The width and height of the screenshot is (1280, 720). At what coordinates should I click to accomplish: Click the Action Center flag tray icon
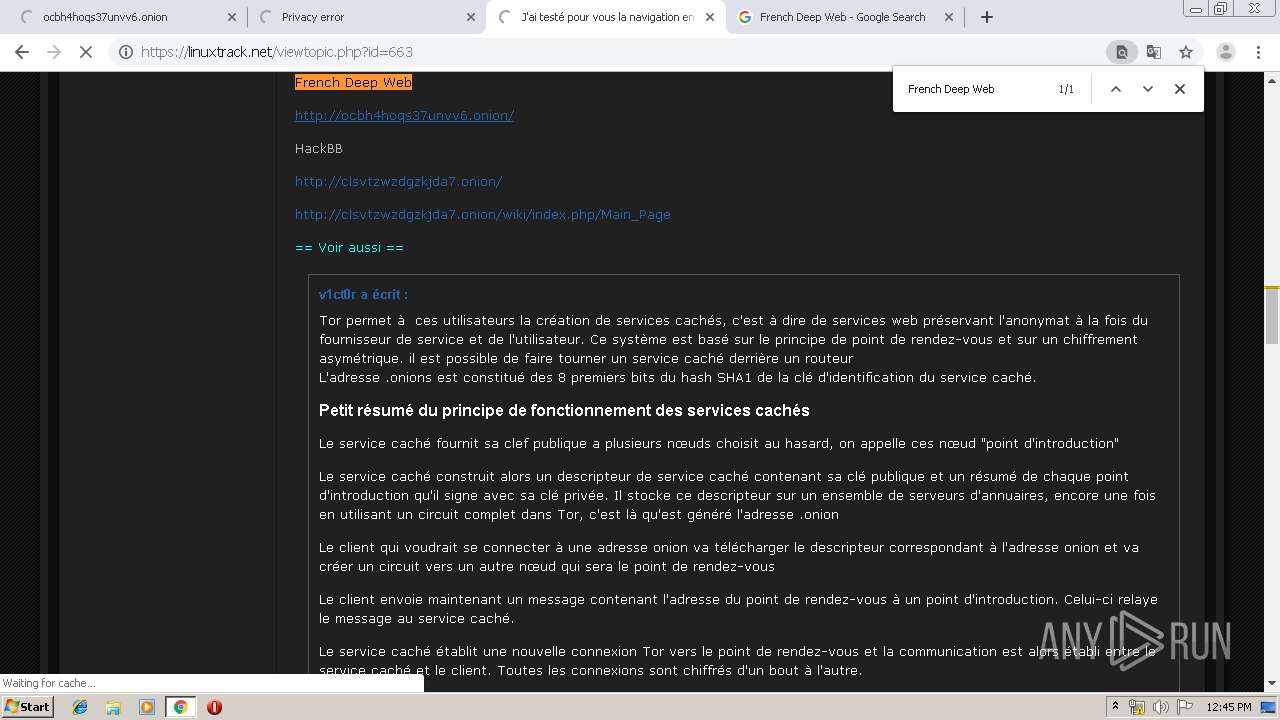pyautogui.click(x=1185, y=707)
